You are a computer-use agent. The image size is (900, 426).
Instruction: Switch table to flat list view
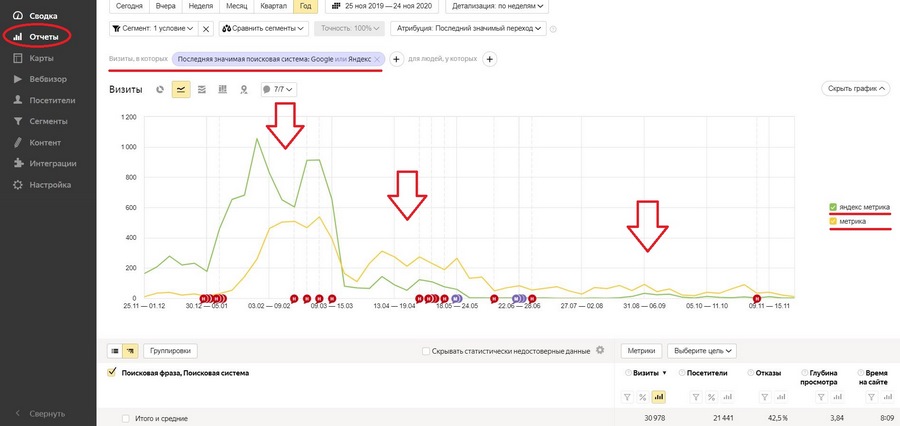115,351
